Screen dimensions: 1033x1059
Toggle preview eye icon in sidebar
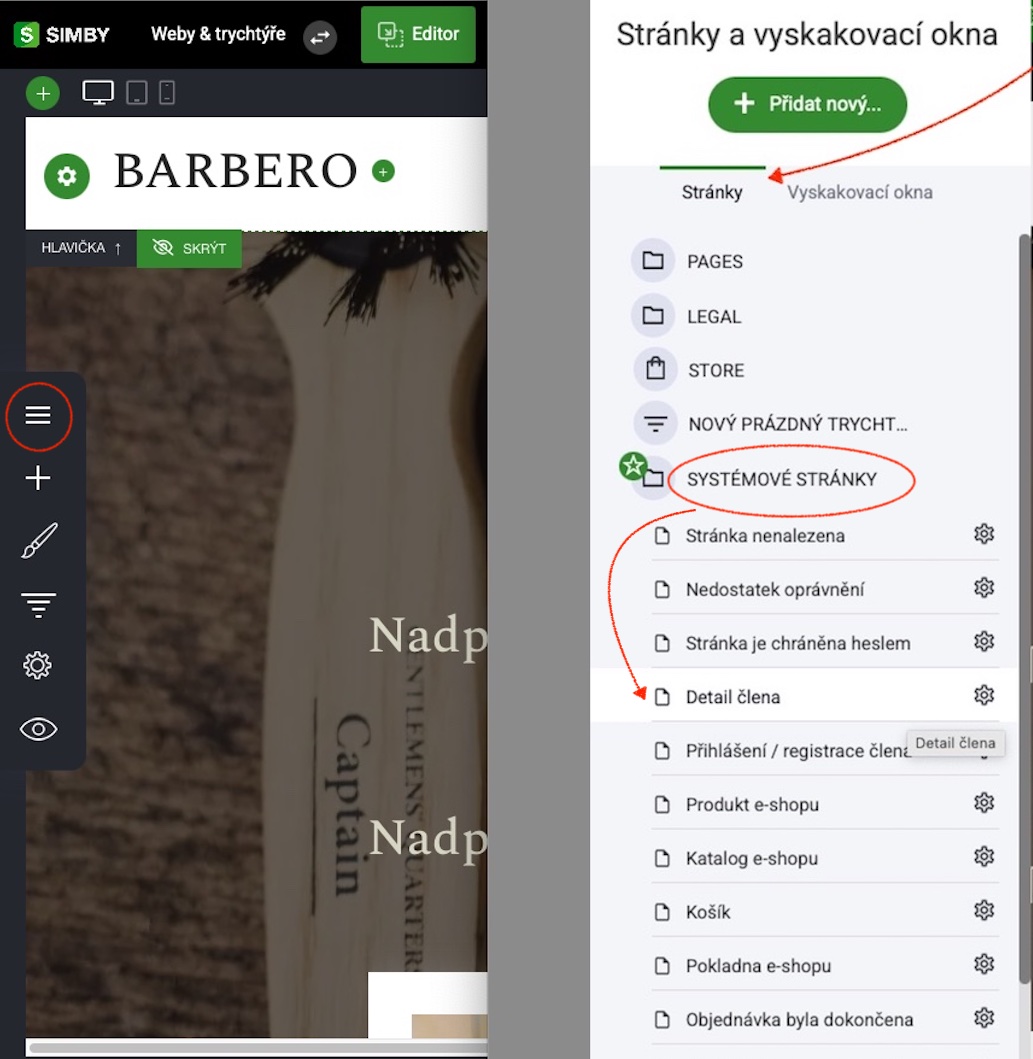pos(38,729)
